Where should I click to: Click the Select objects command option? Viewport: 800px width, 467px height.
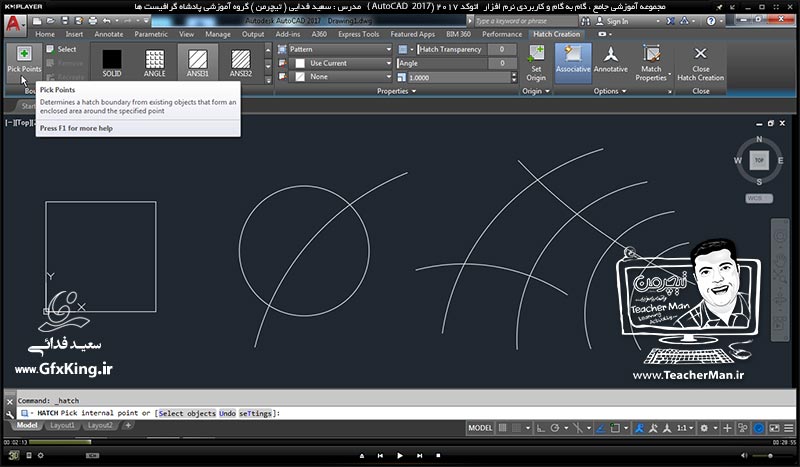[187, 413]
